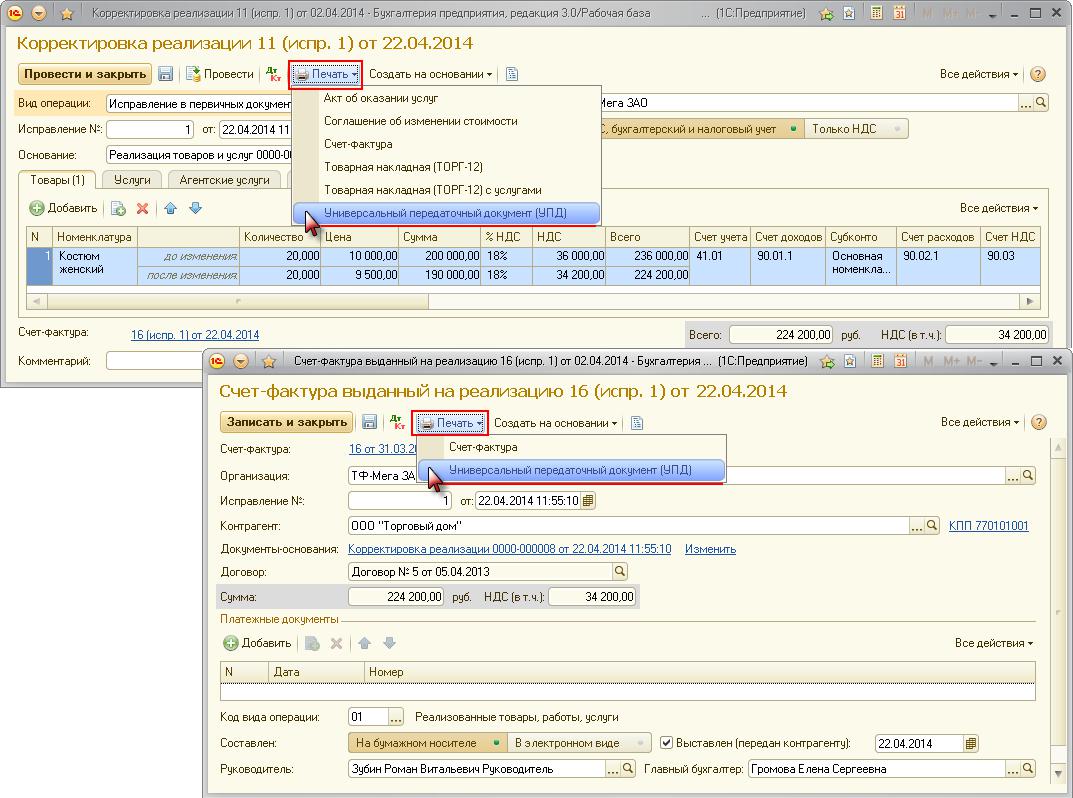Click the save diskette icon in correction window

(x=165, y=74)
